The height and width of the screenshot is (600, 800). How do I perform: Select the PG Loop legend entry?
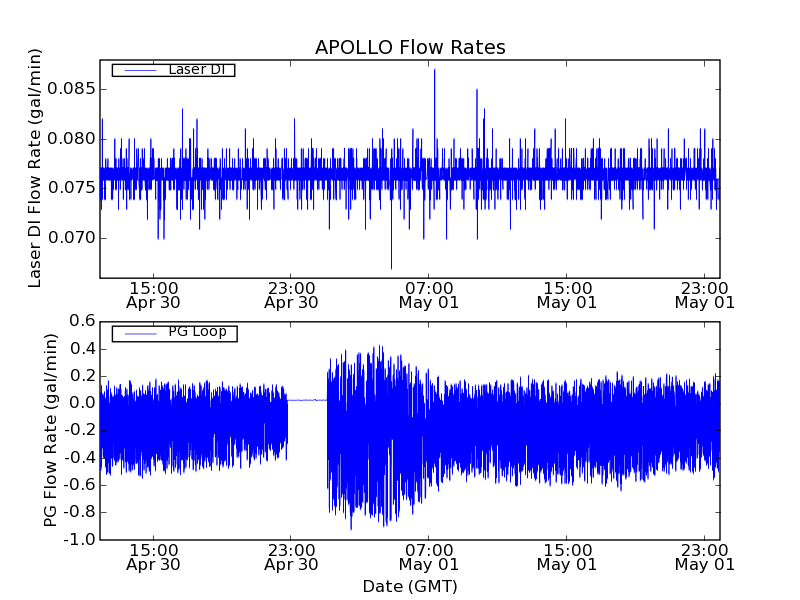click(197, 332)
